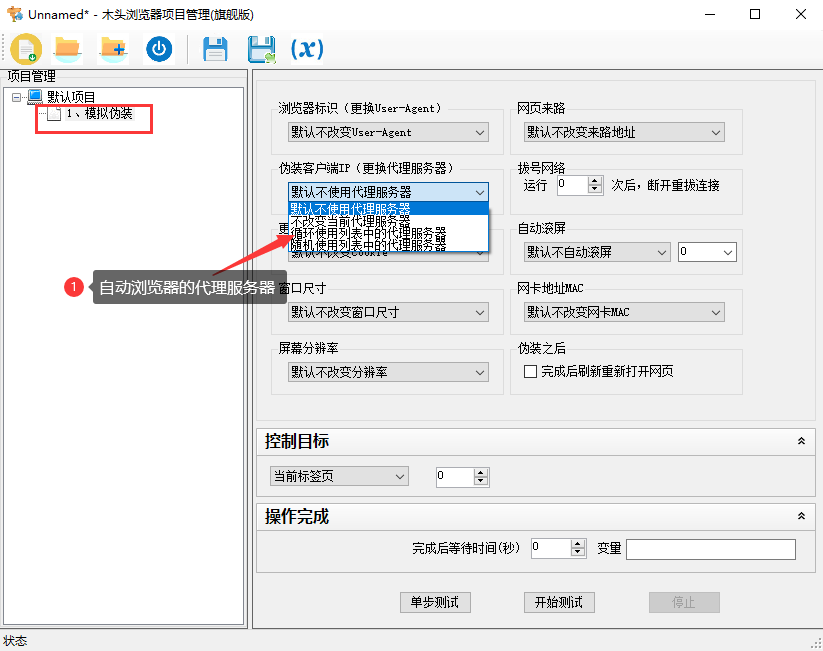Choose 随机使用列表中的代理服务器 option
The image size is (823, 651).
(x=388, y=245)
